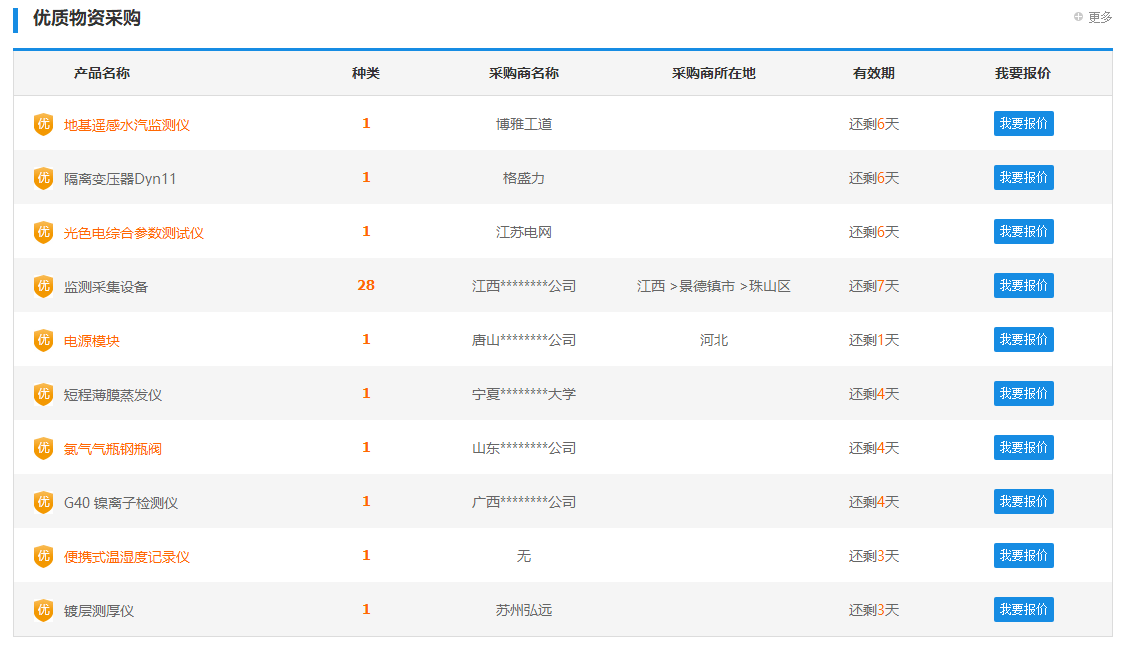The width and height of the screenshot is (1123, 649).
Task: Click the 有效期 column header
Action: (873, 73)
